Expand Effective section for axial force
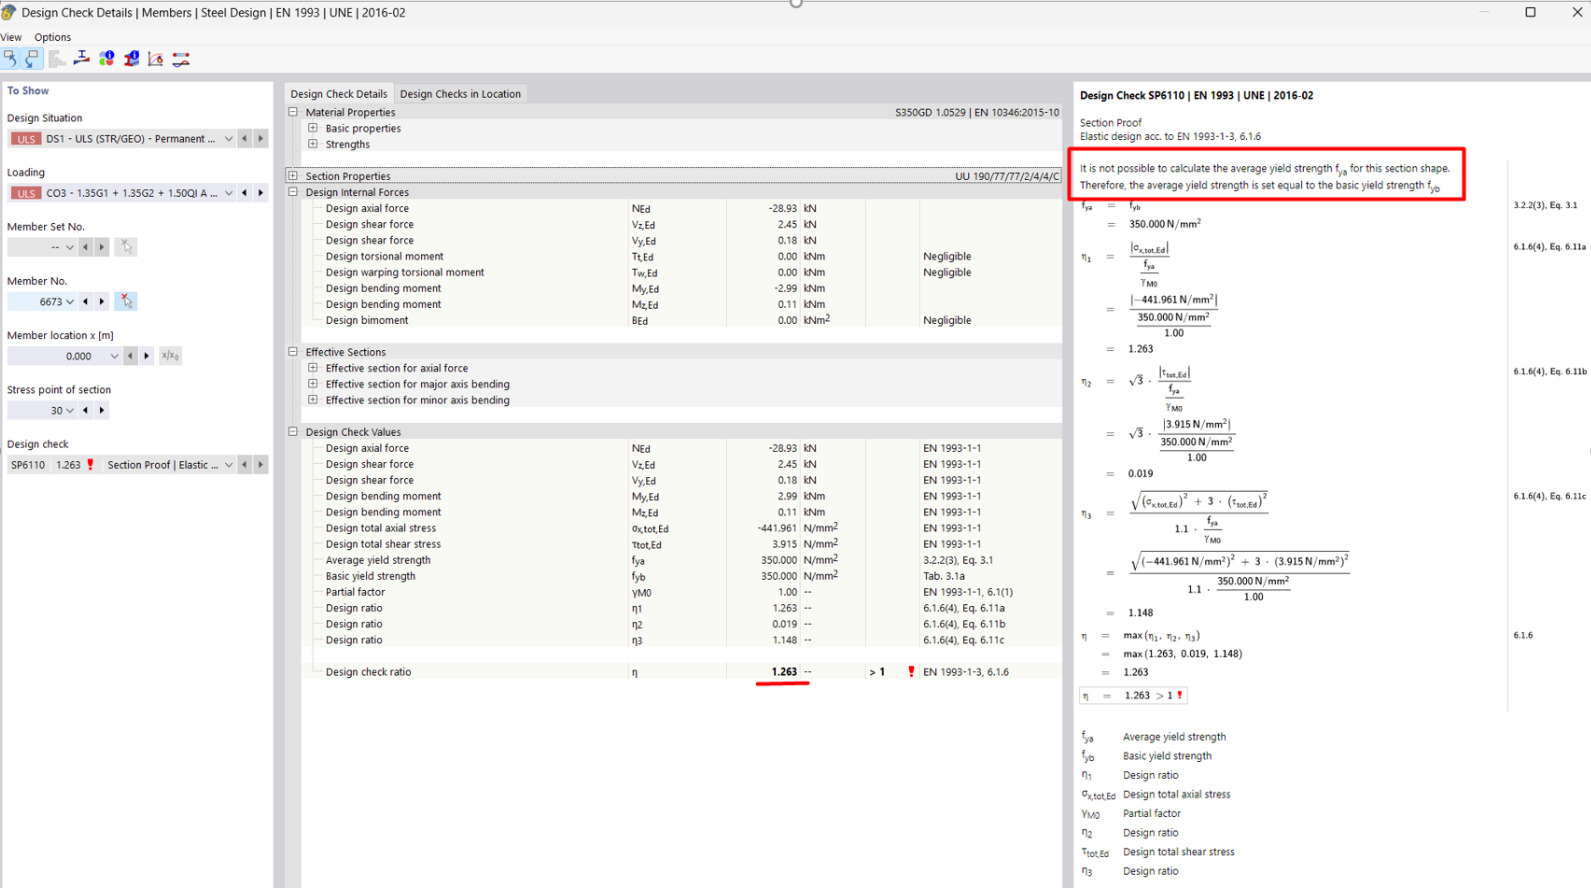1591x888 pixels. pos(313,368)
